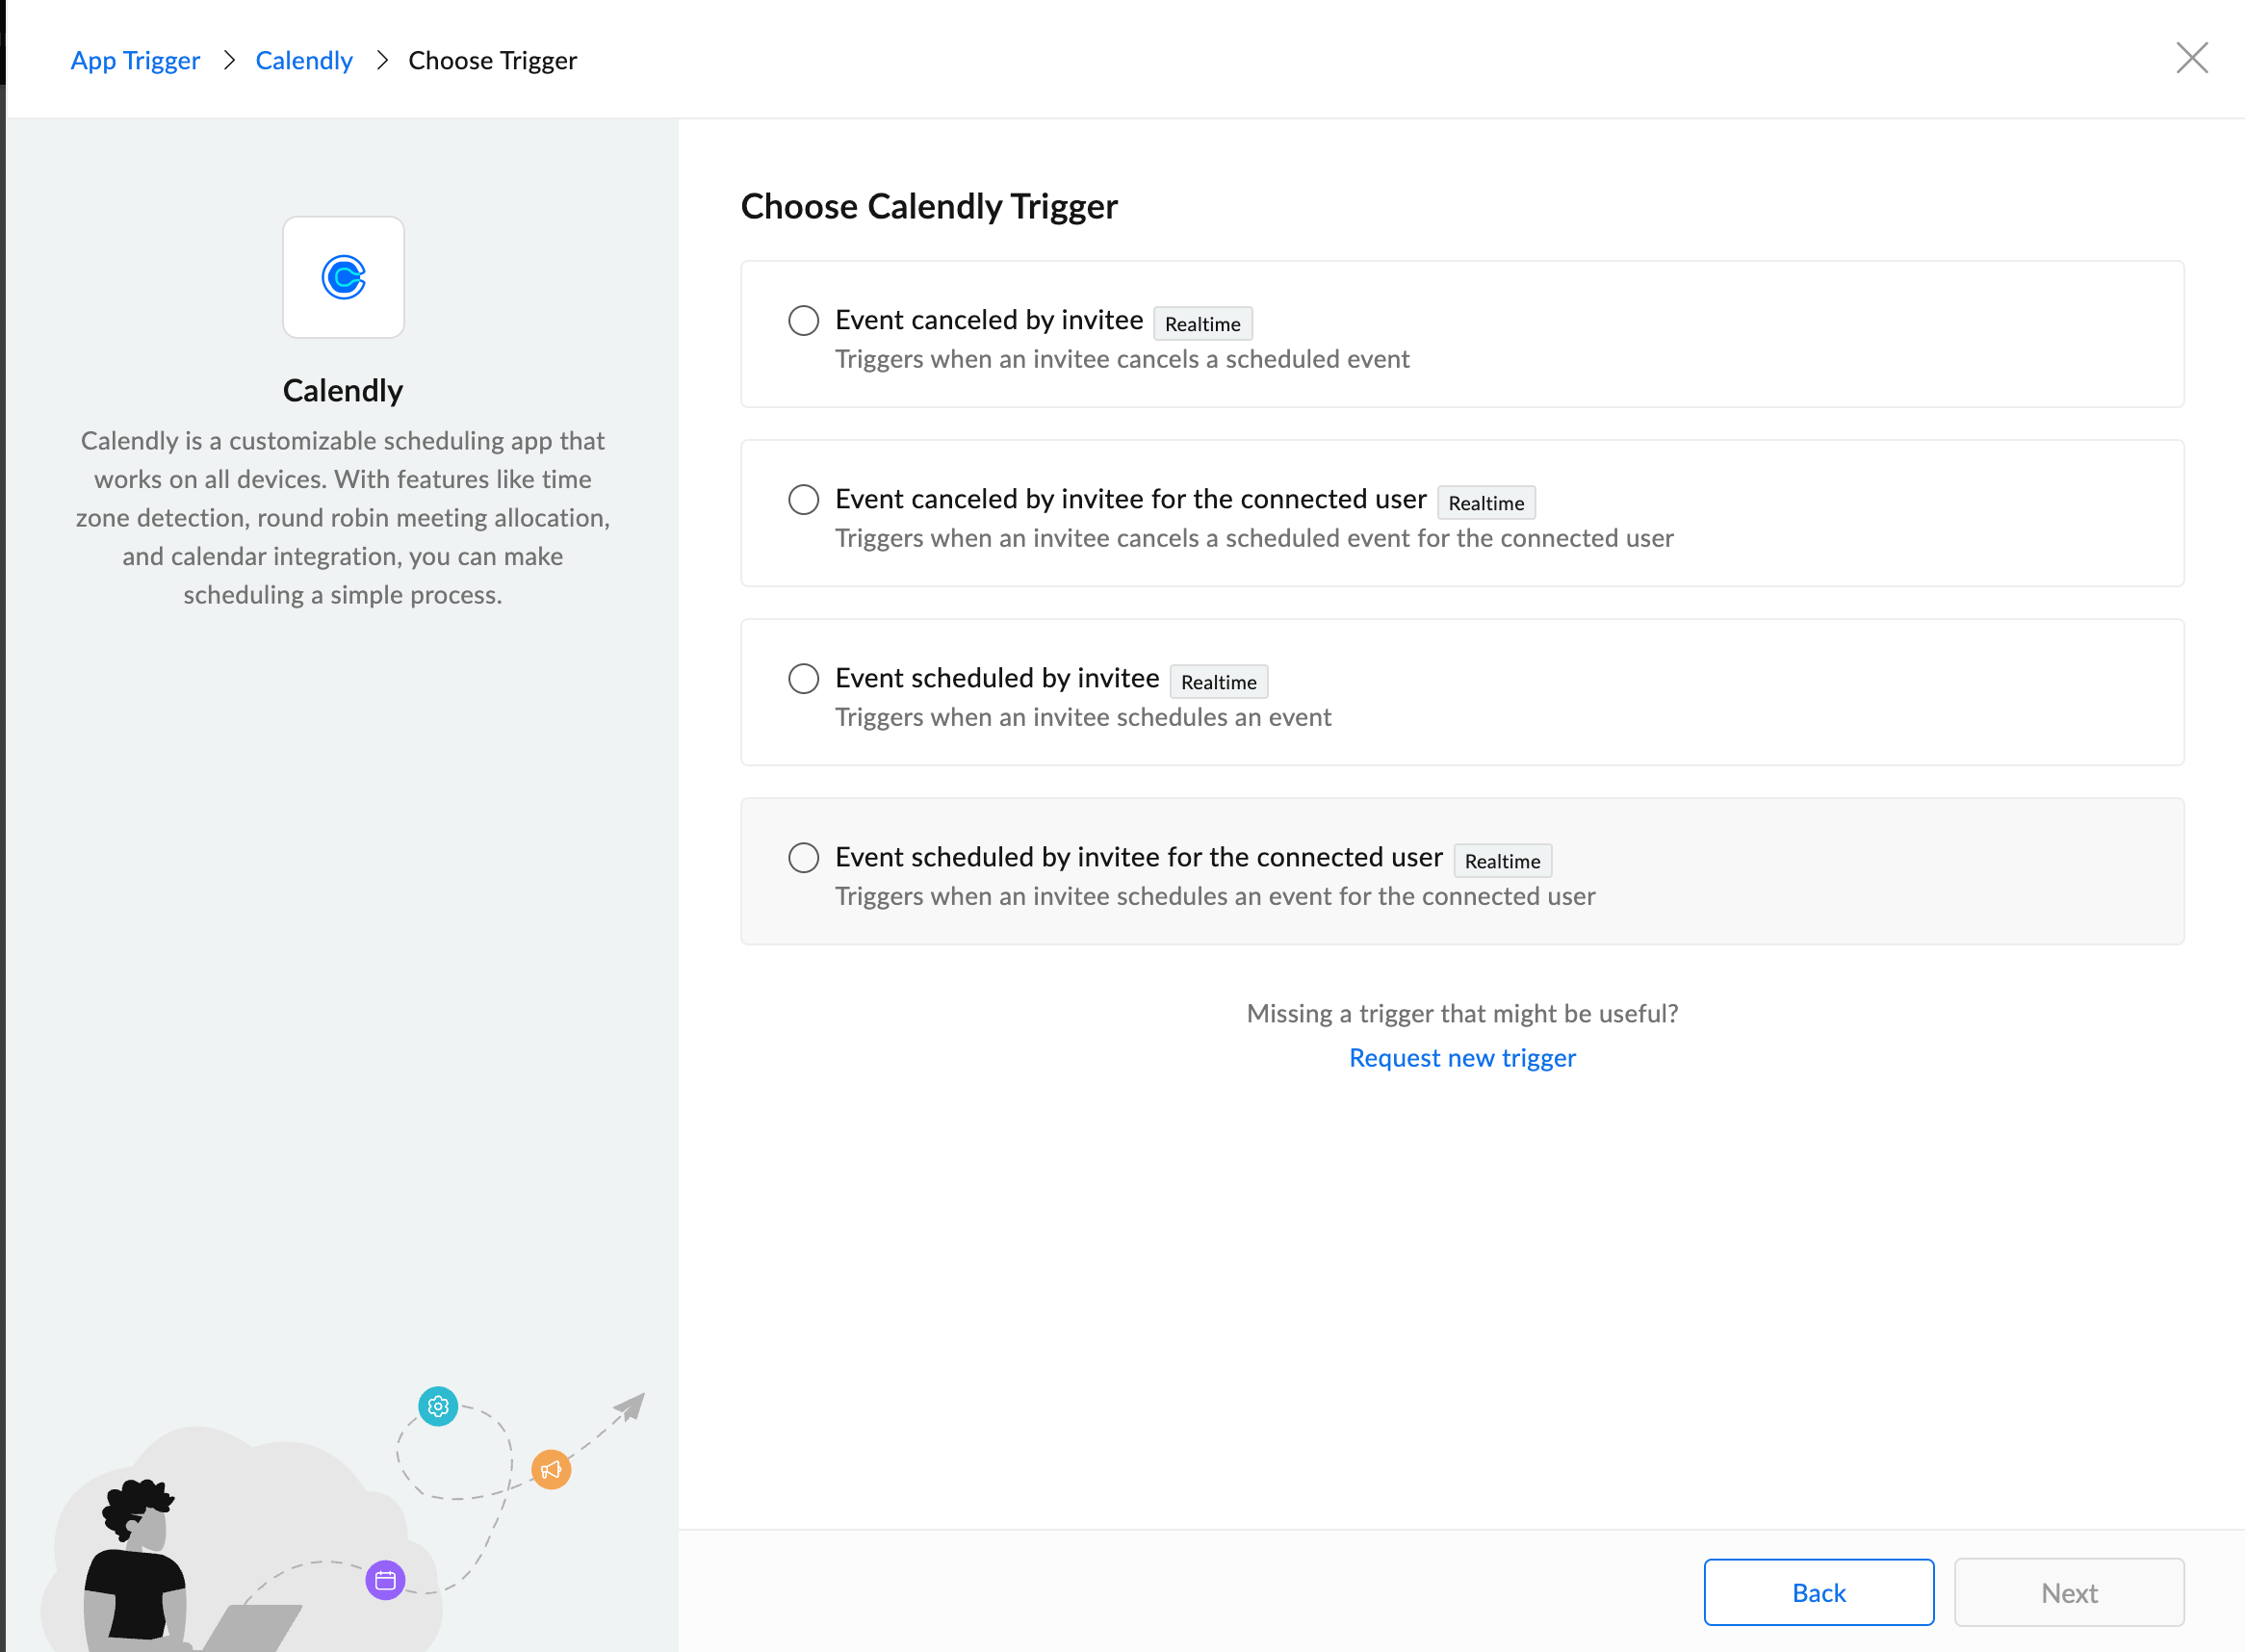Select Event scheduled by invitee radio
This screenshot has width=2245, height=1652.
803,678
